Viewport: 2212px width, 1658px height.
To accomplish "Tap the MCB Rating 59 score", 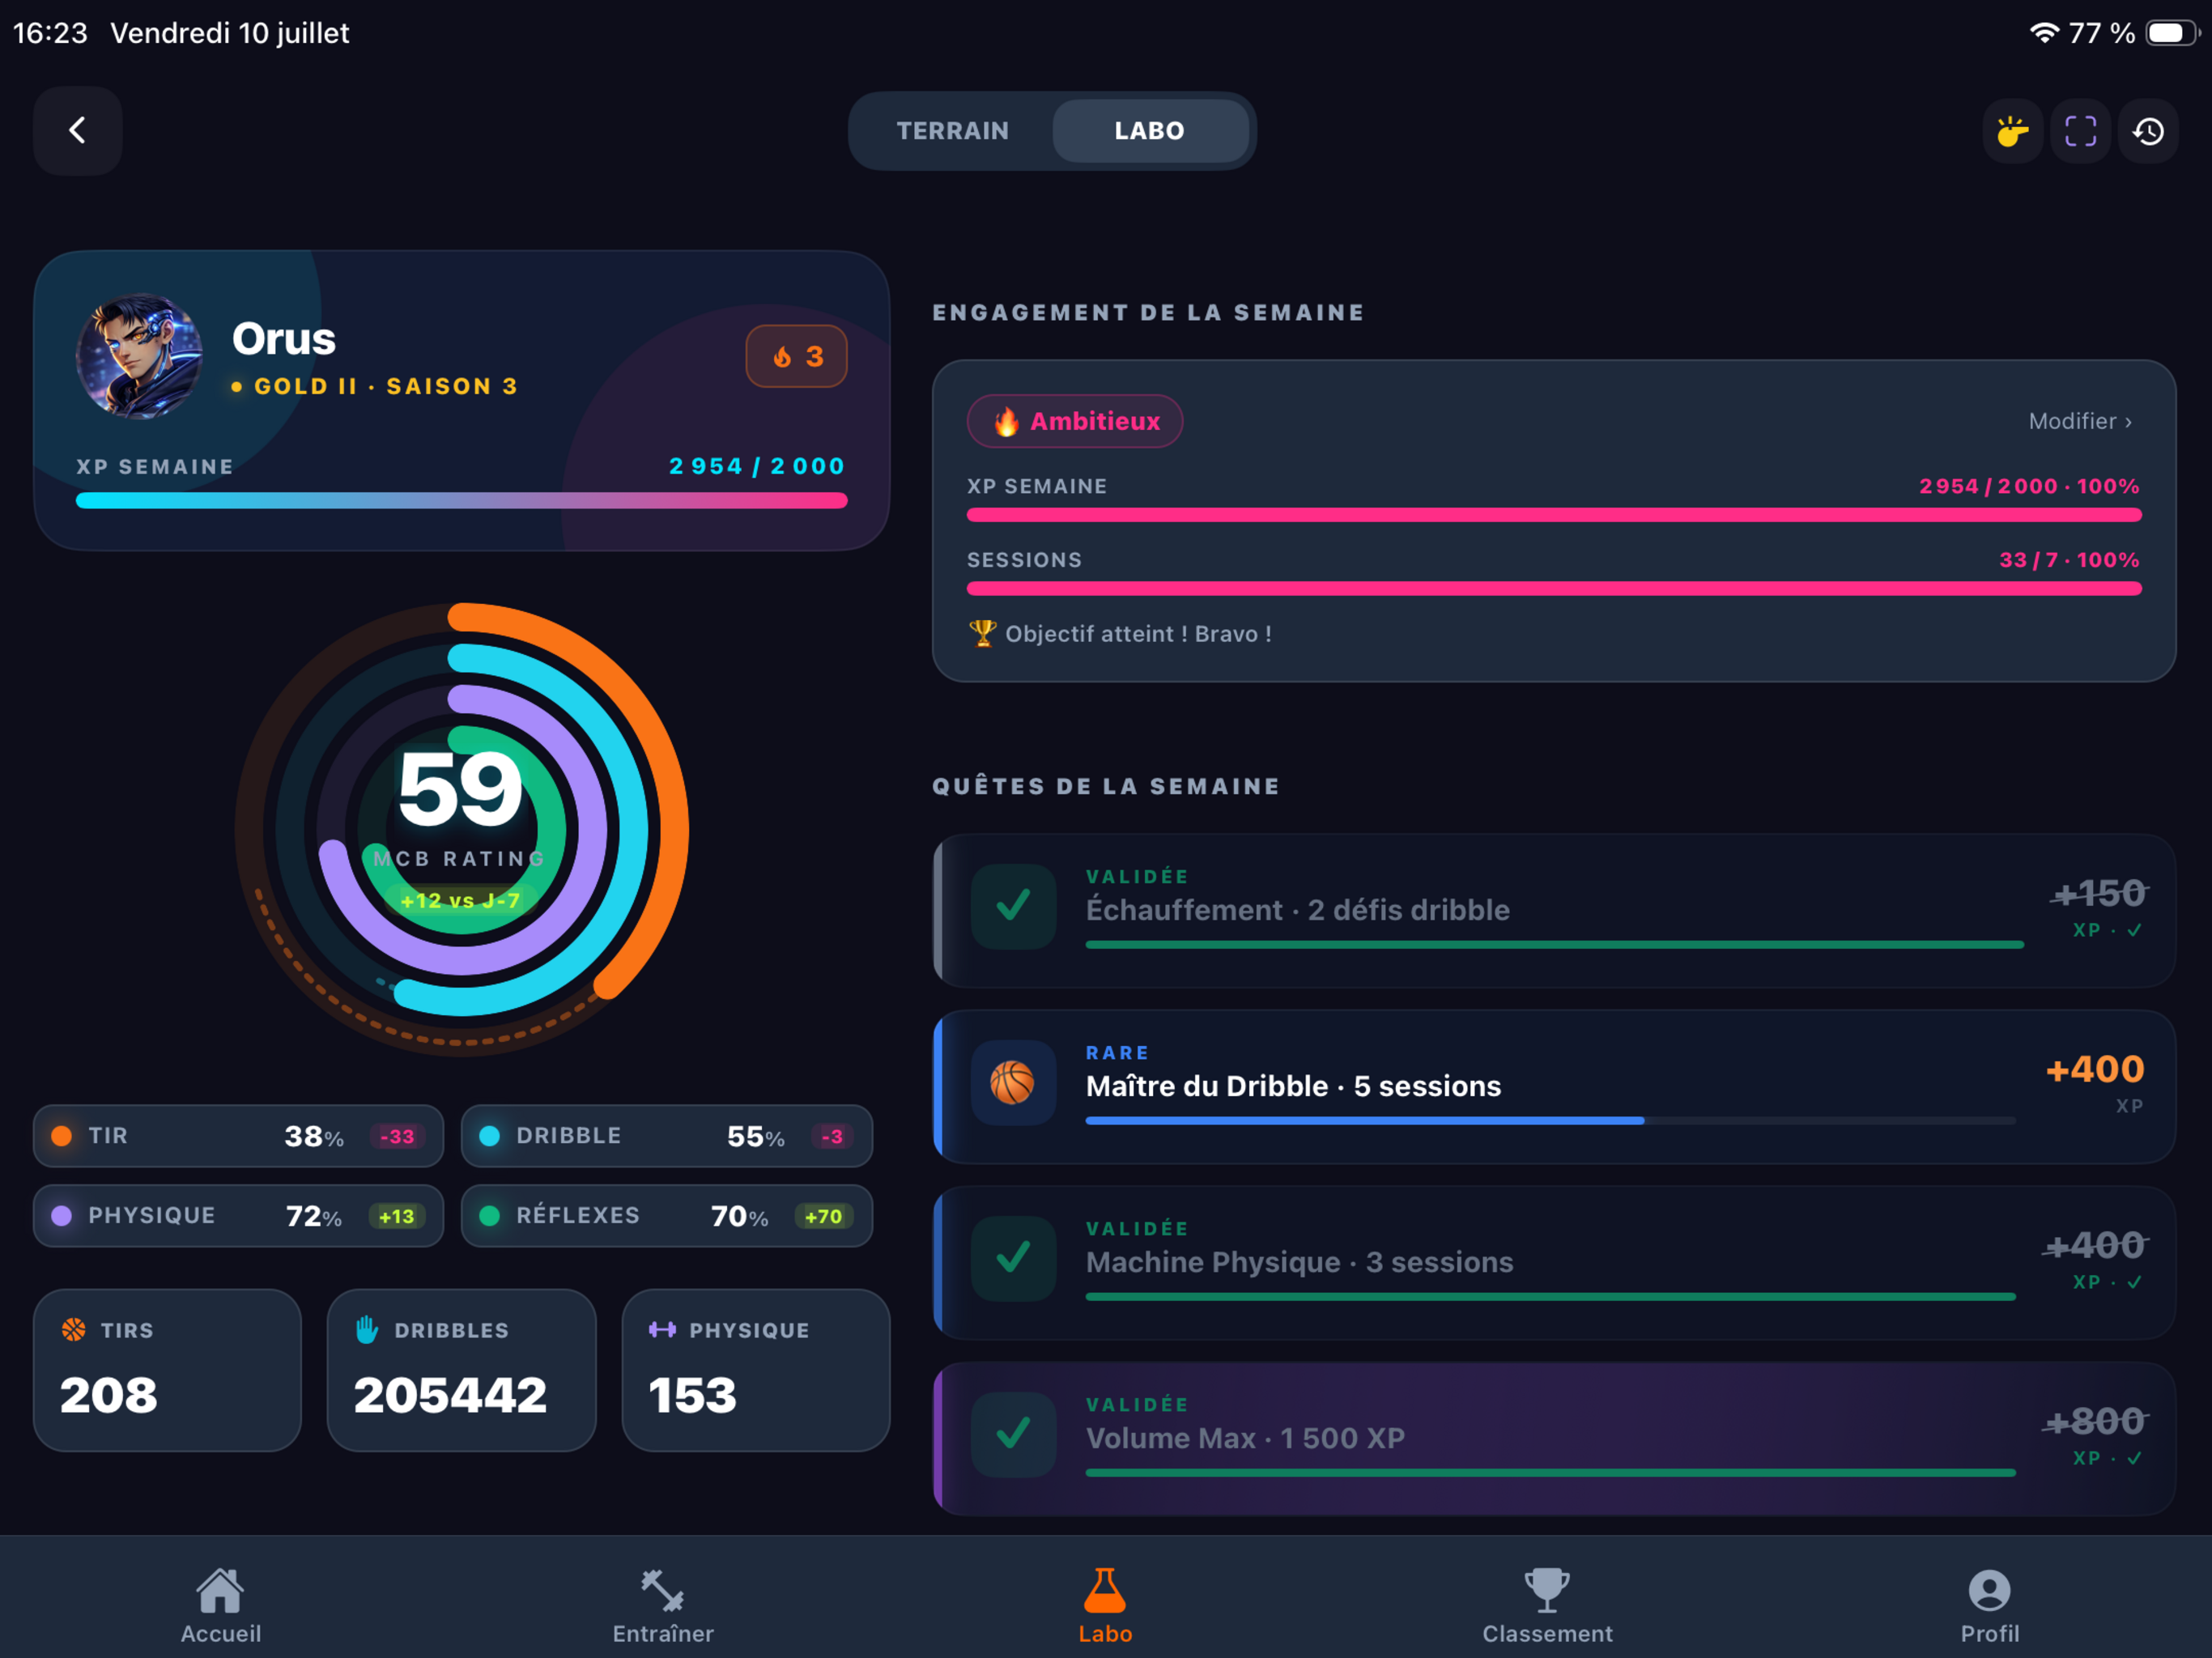I will (461, 790).
